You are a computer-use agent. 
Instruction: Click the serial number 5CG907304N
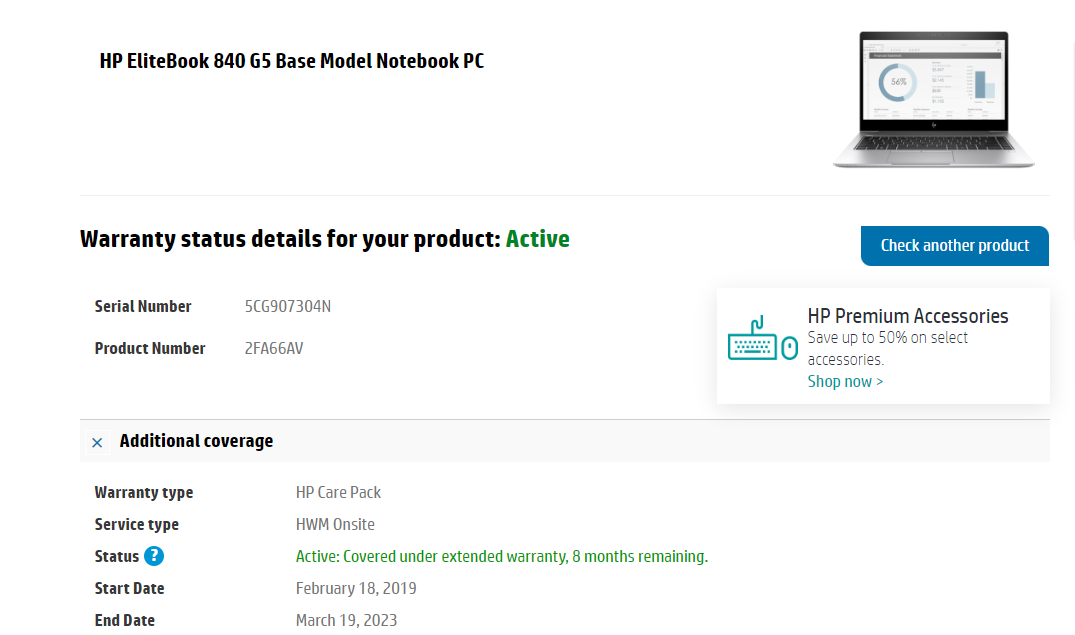287,306
